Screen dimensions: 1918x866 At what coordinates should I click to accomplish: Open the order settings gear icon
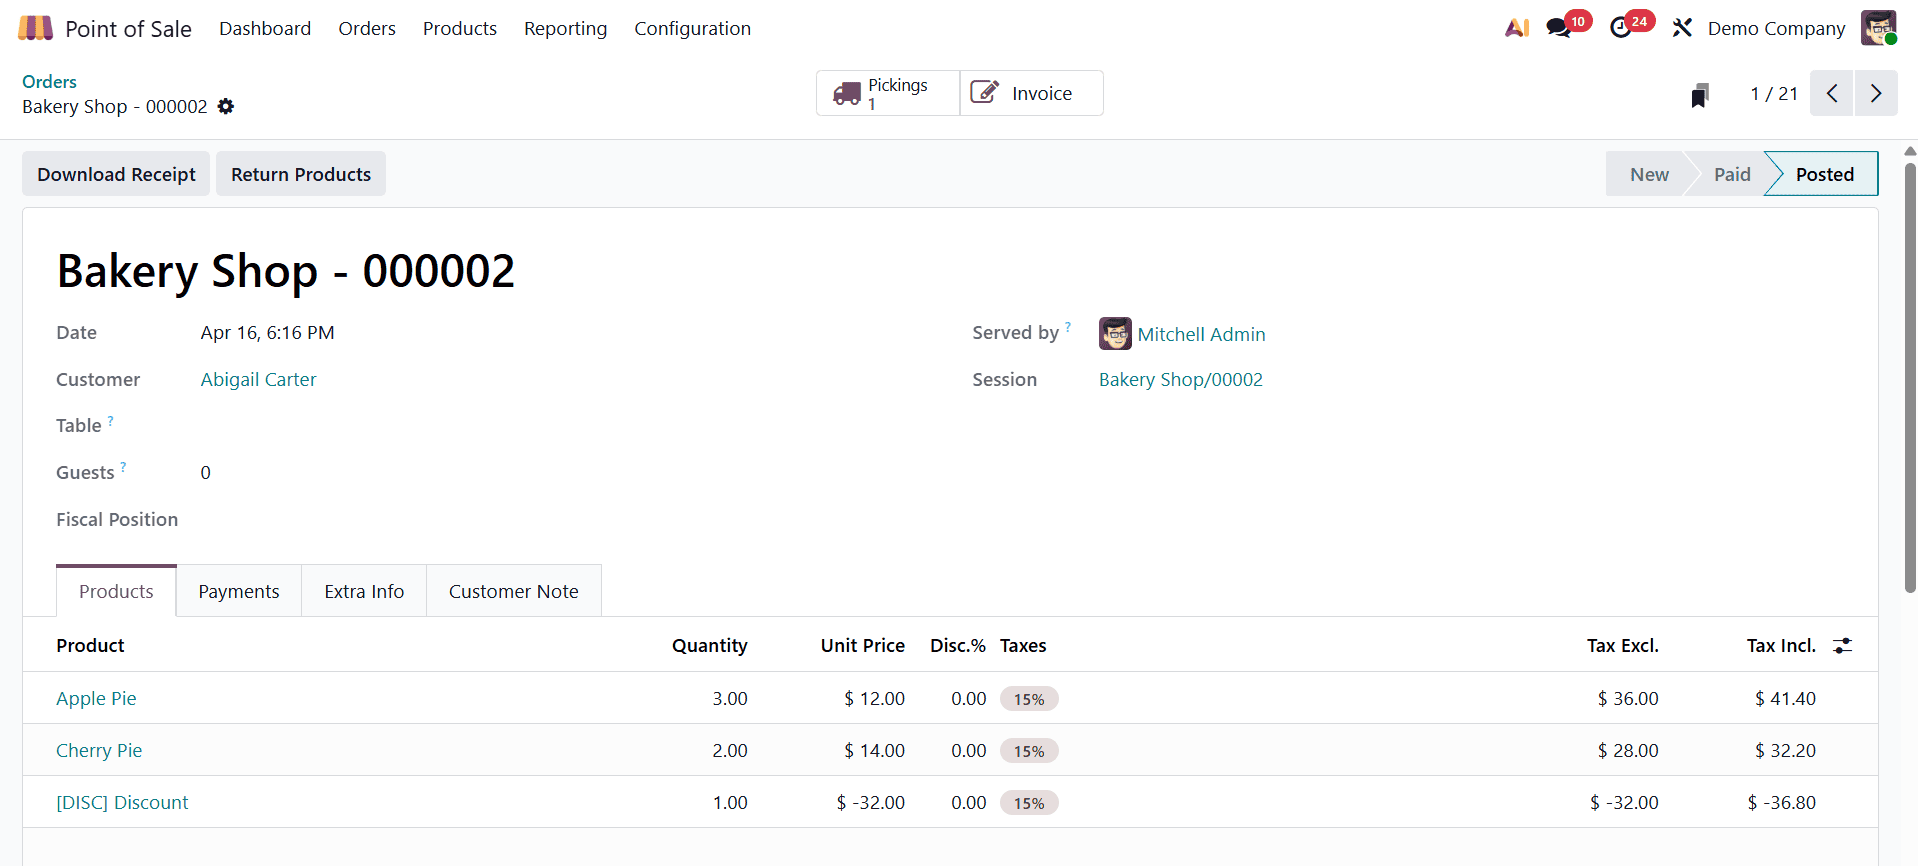click(226, 106)
